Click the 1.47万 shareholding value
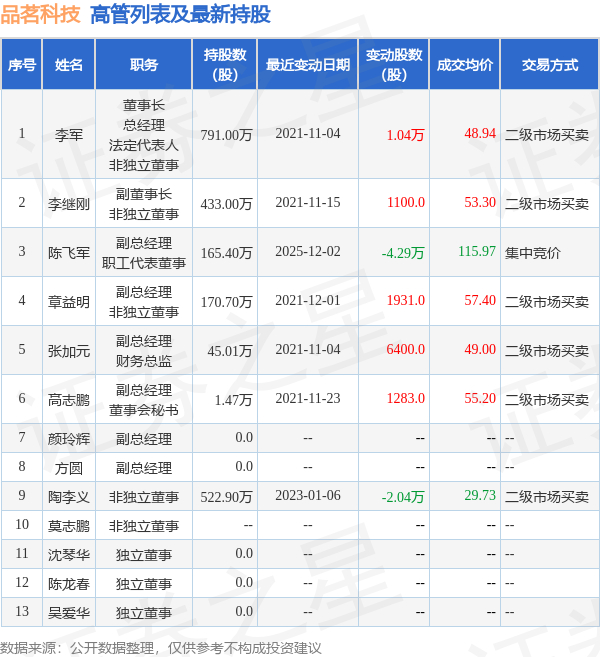The height and width of the screenshot is (657, 600). 233,400
